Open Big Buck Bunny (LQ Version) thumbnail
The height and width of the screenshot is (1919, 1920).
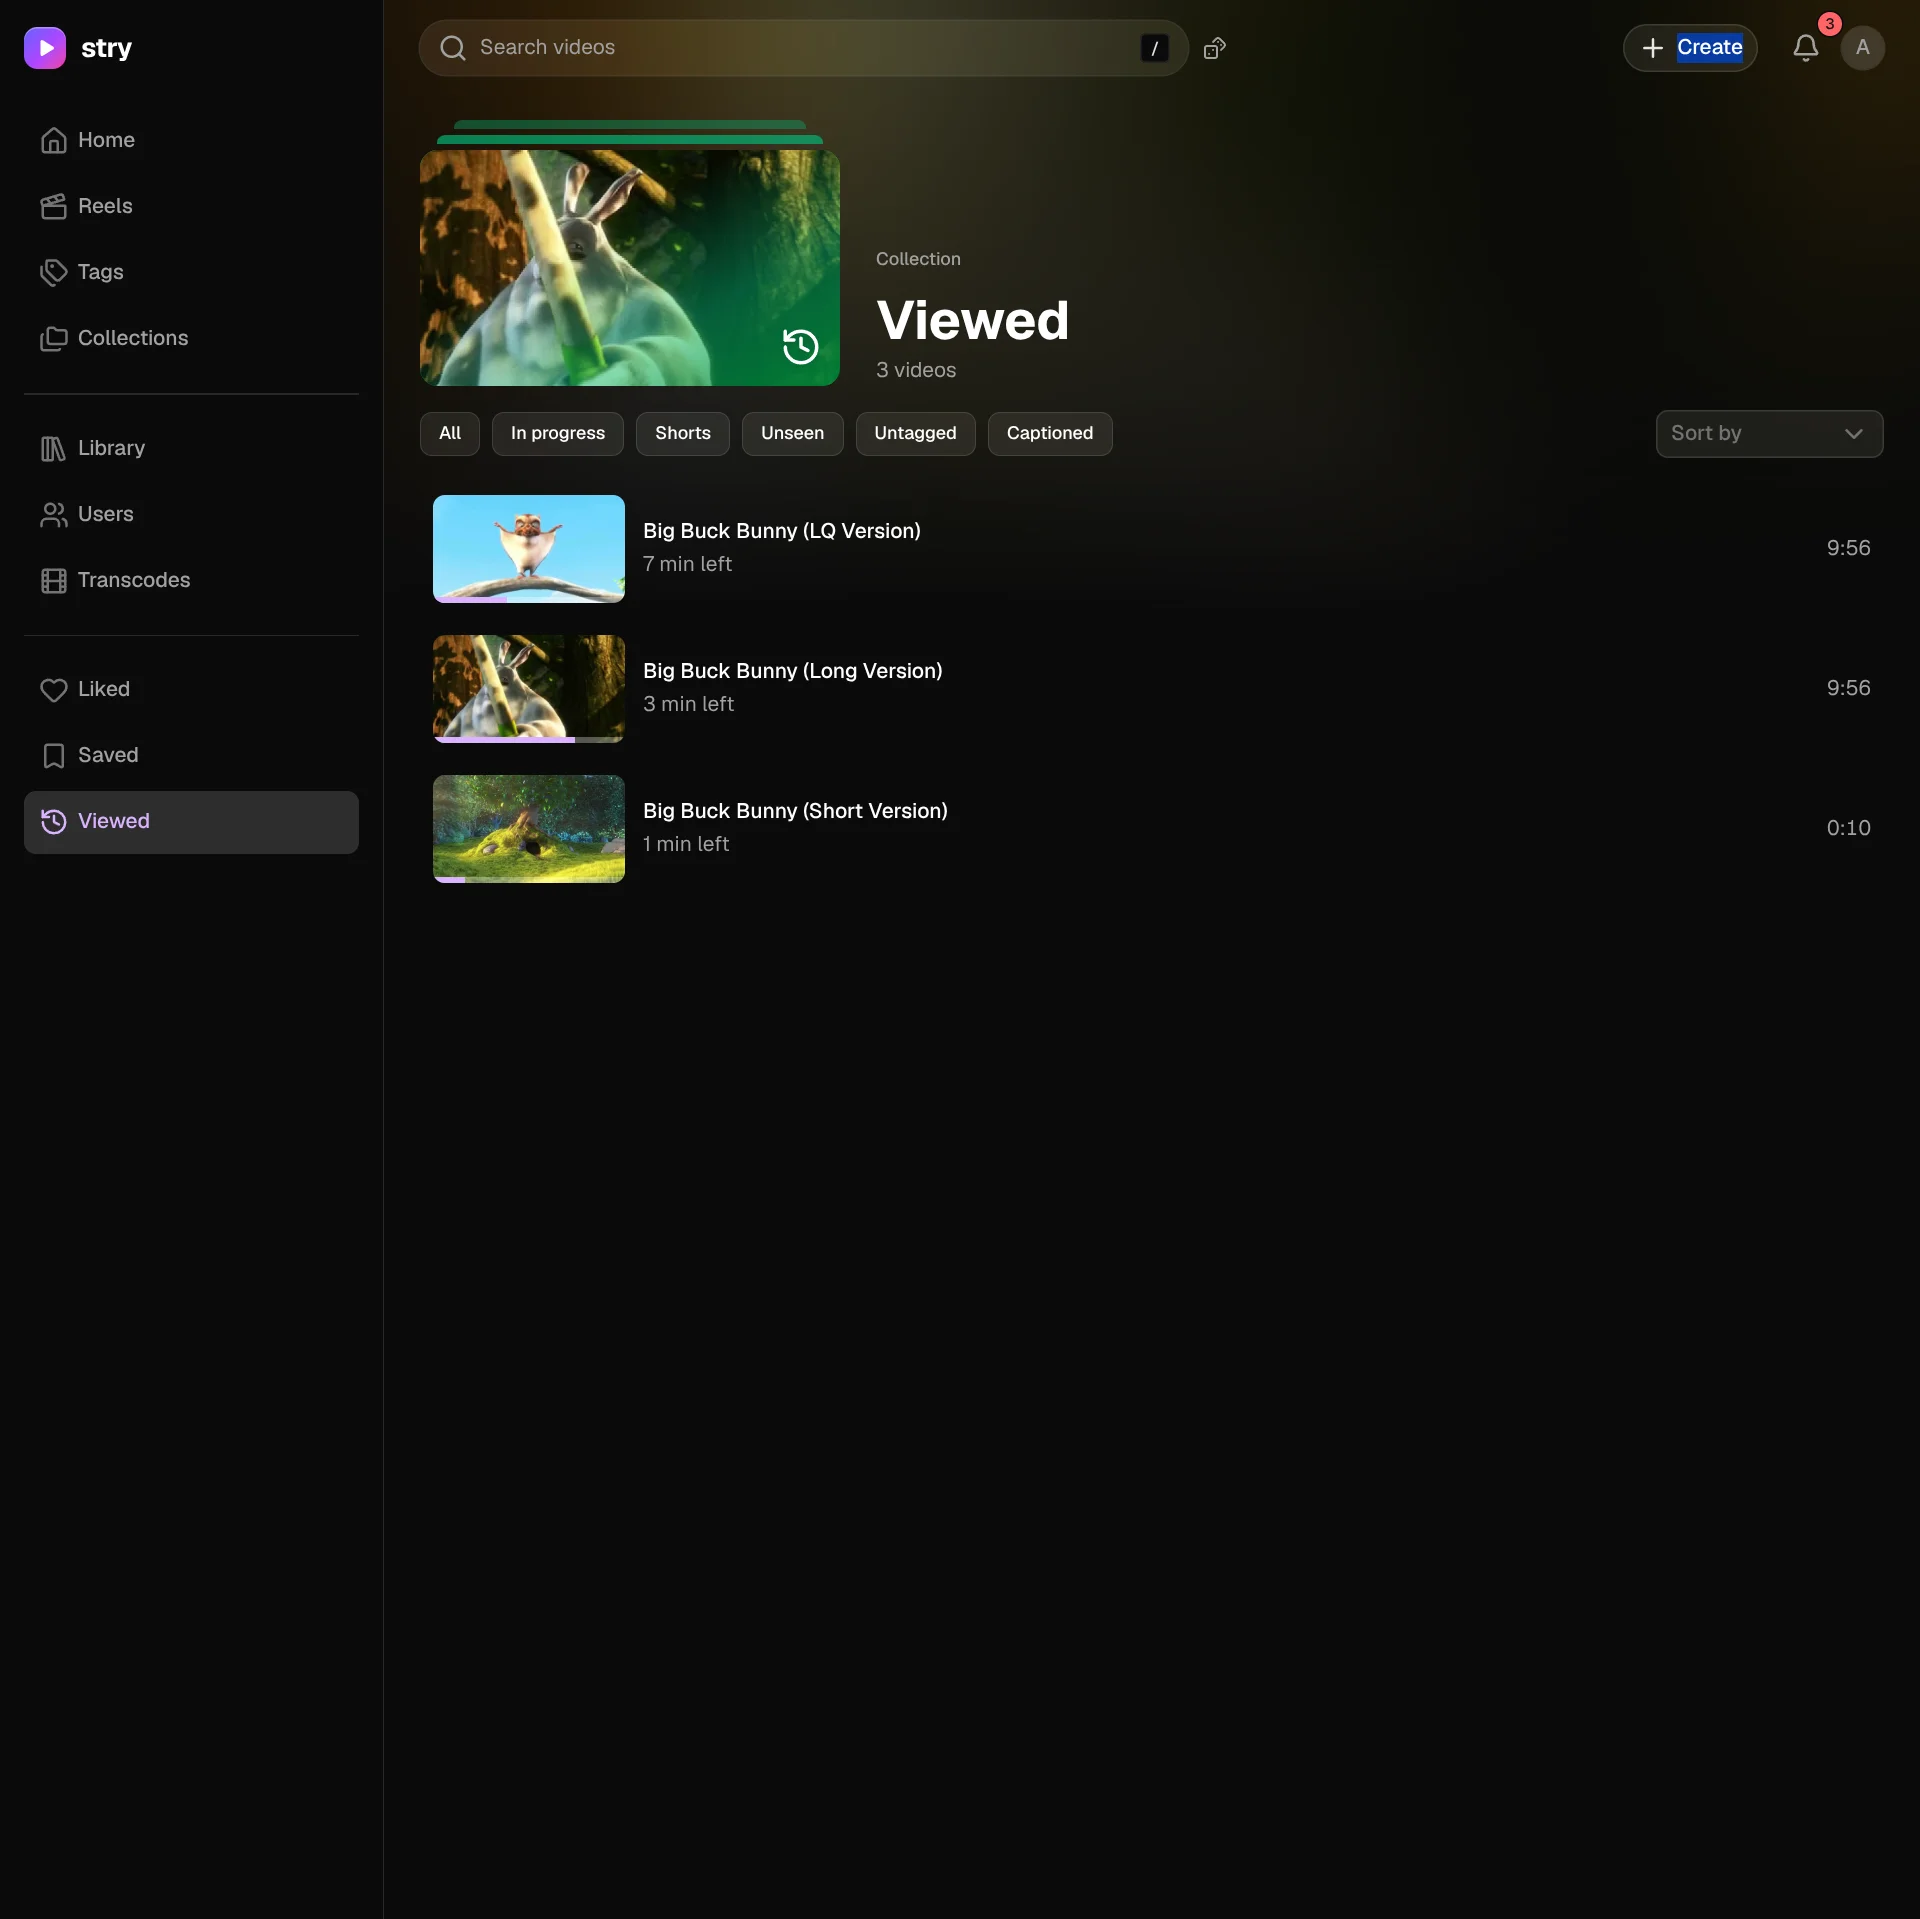[529, 549]
